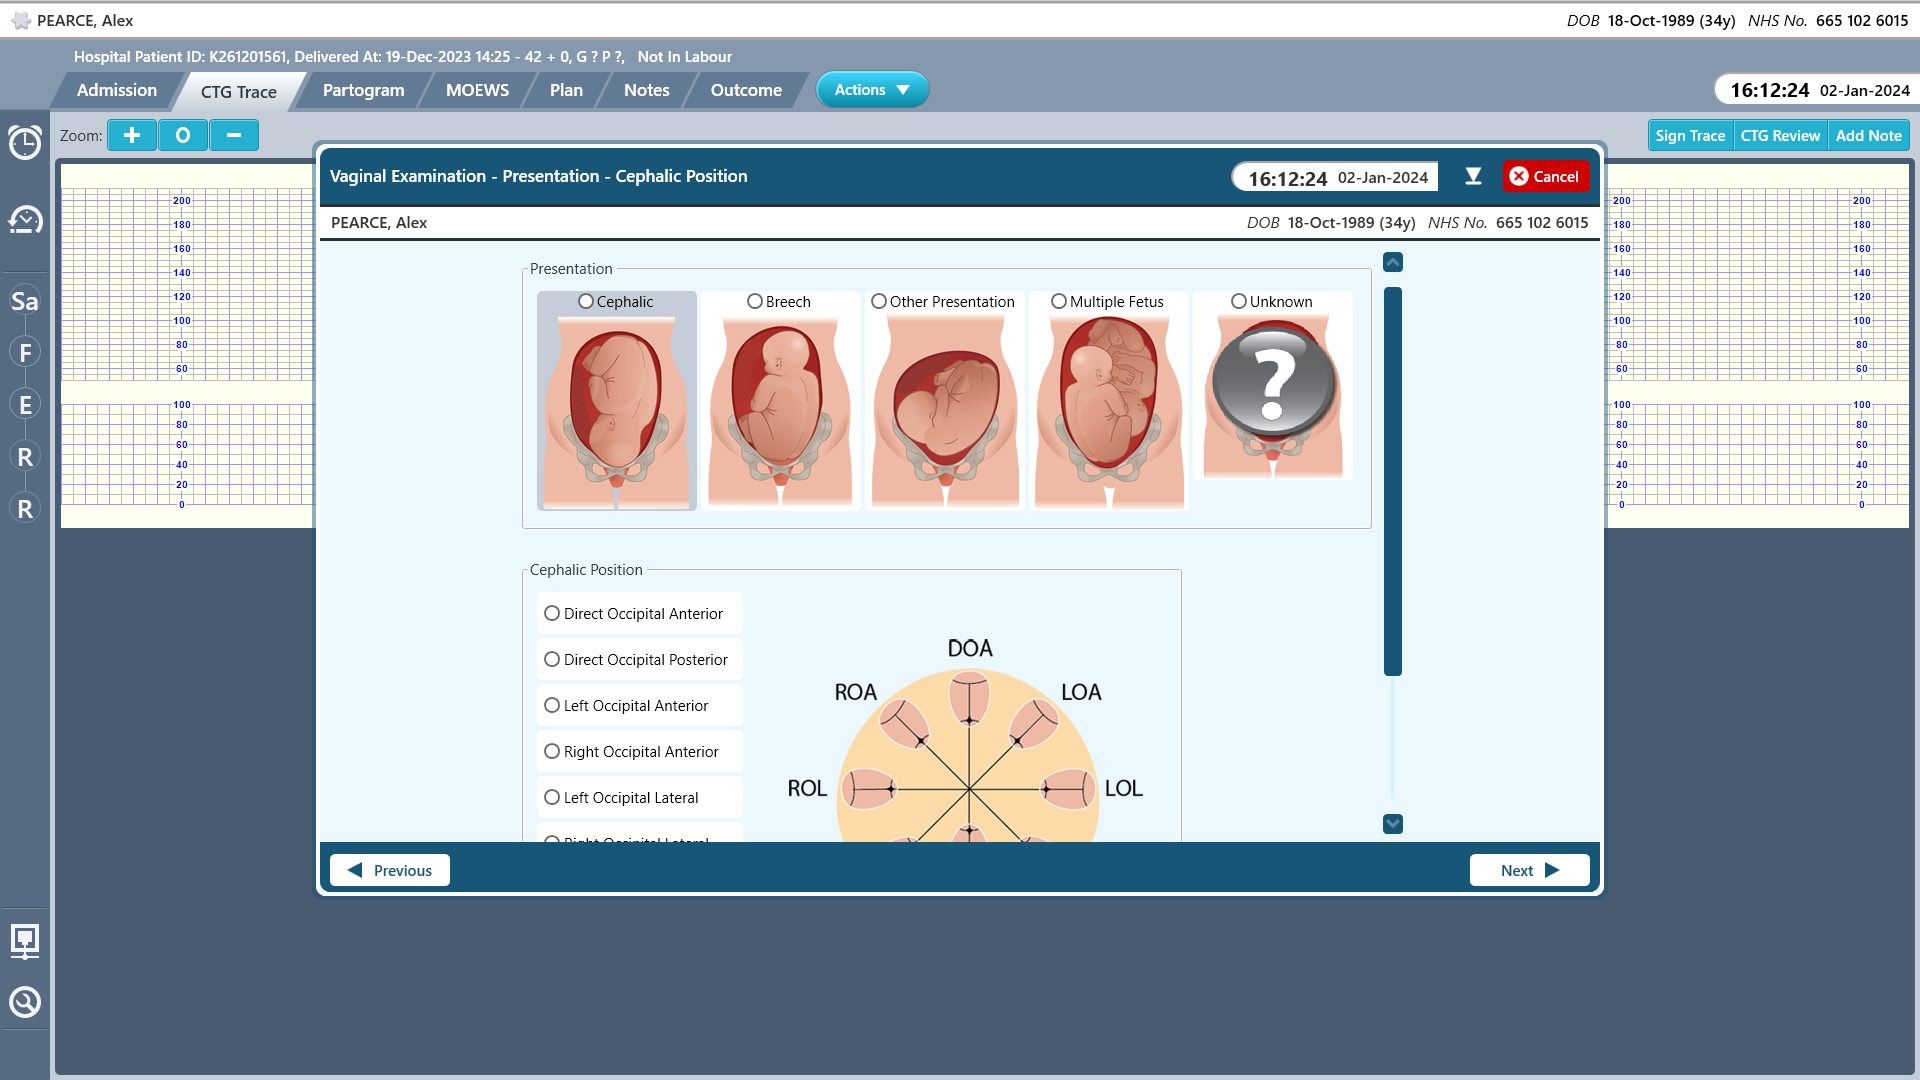Image resolution: width=1920 pixels, height=1080 pixels.
Task: Open the MOEWS tab
Action: [x=477, y=90]
